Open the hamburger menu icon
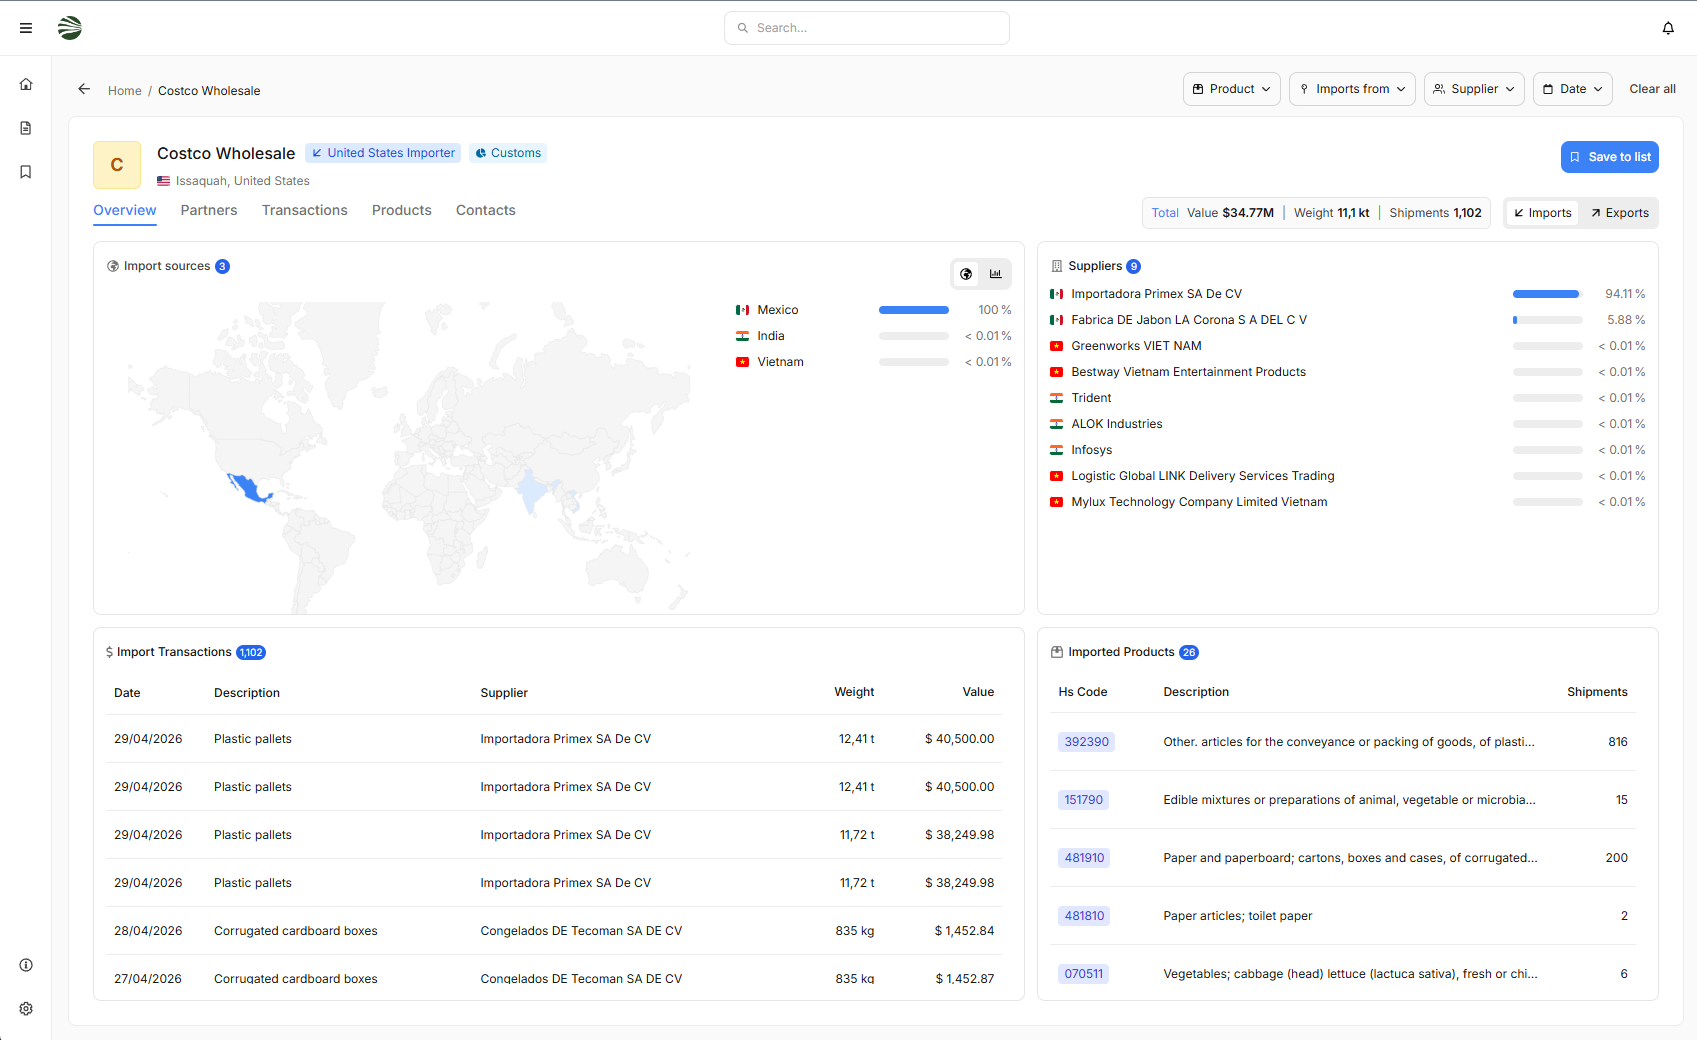This screenshot has height=1040, width=1697. (x=26, y=28)
